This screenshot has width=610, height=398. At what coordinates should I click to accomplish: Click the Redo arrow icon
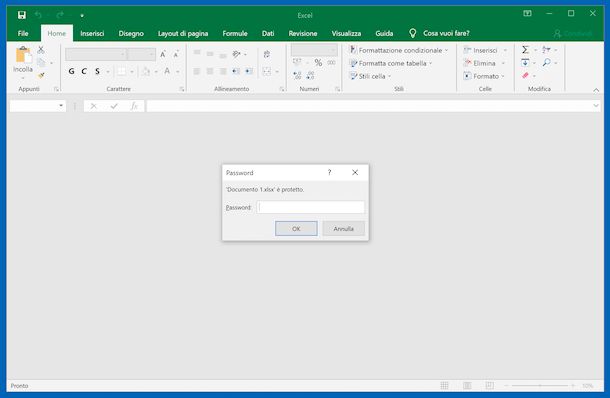coord(60,15)
